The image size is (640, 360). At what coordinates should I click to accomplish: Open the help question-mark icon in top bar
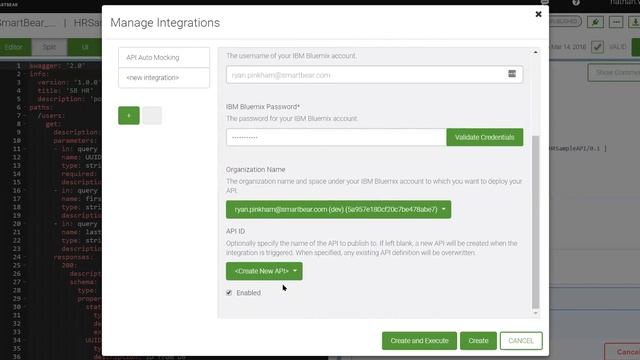[576, 2]
